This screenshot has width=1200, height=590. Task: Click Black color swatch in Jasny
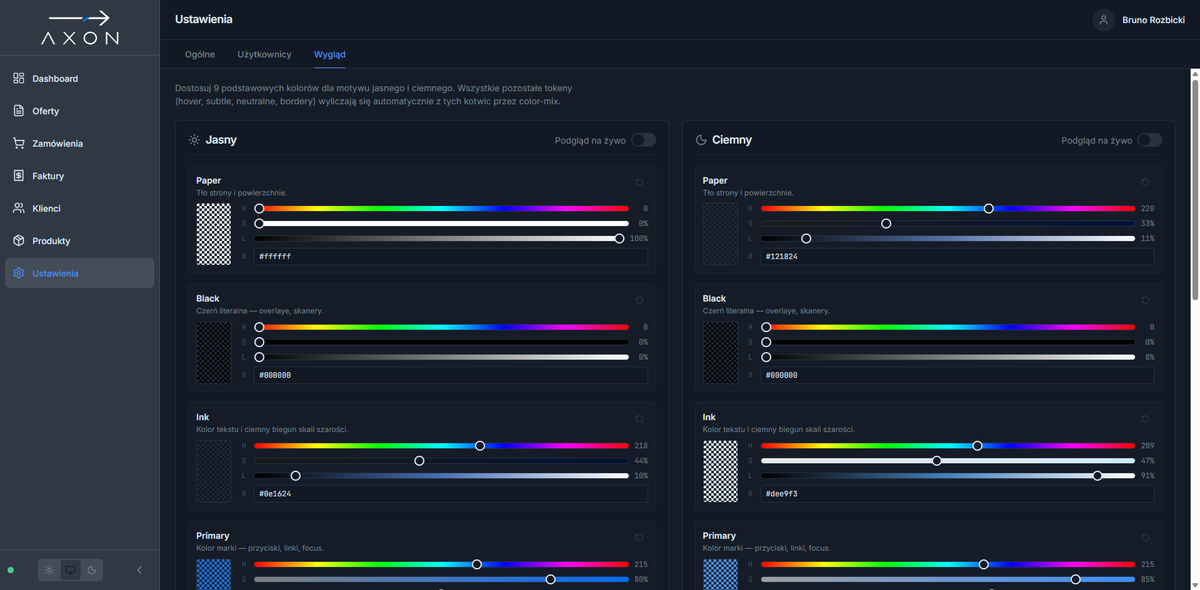[x=214, y=352]
